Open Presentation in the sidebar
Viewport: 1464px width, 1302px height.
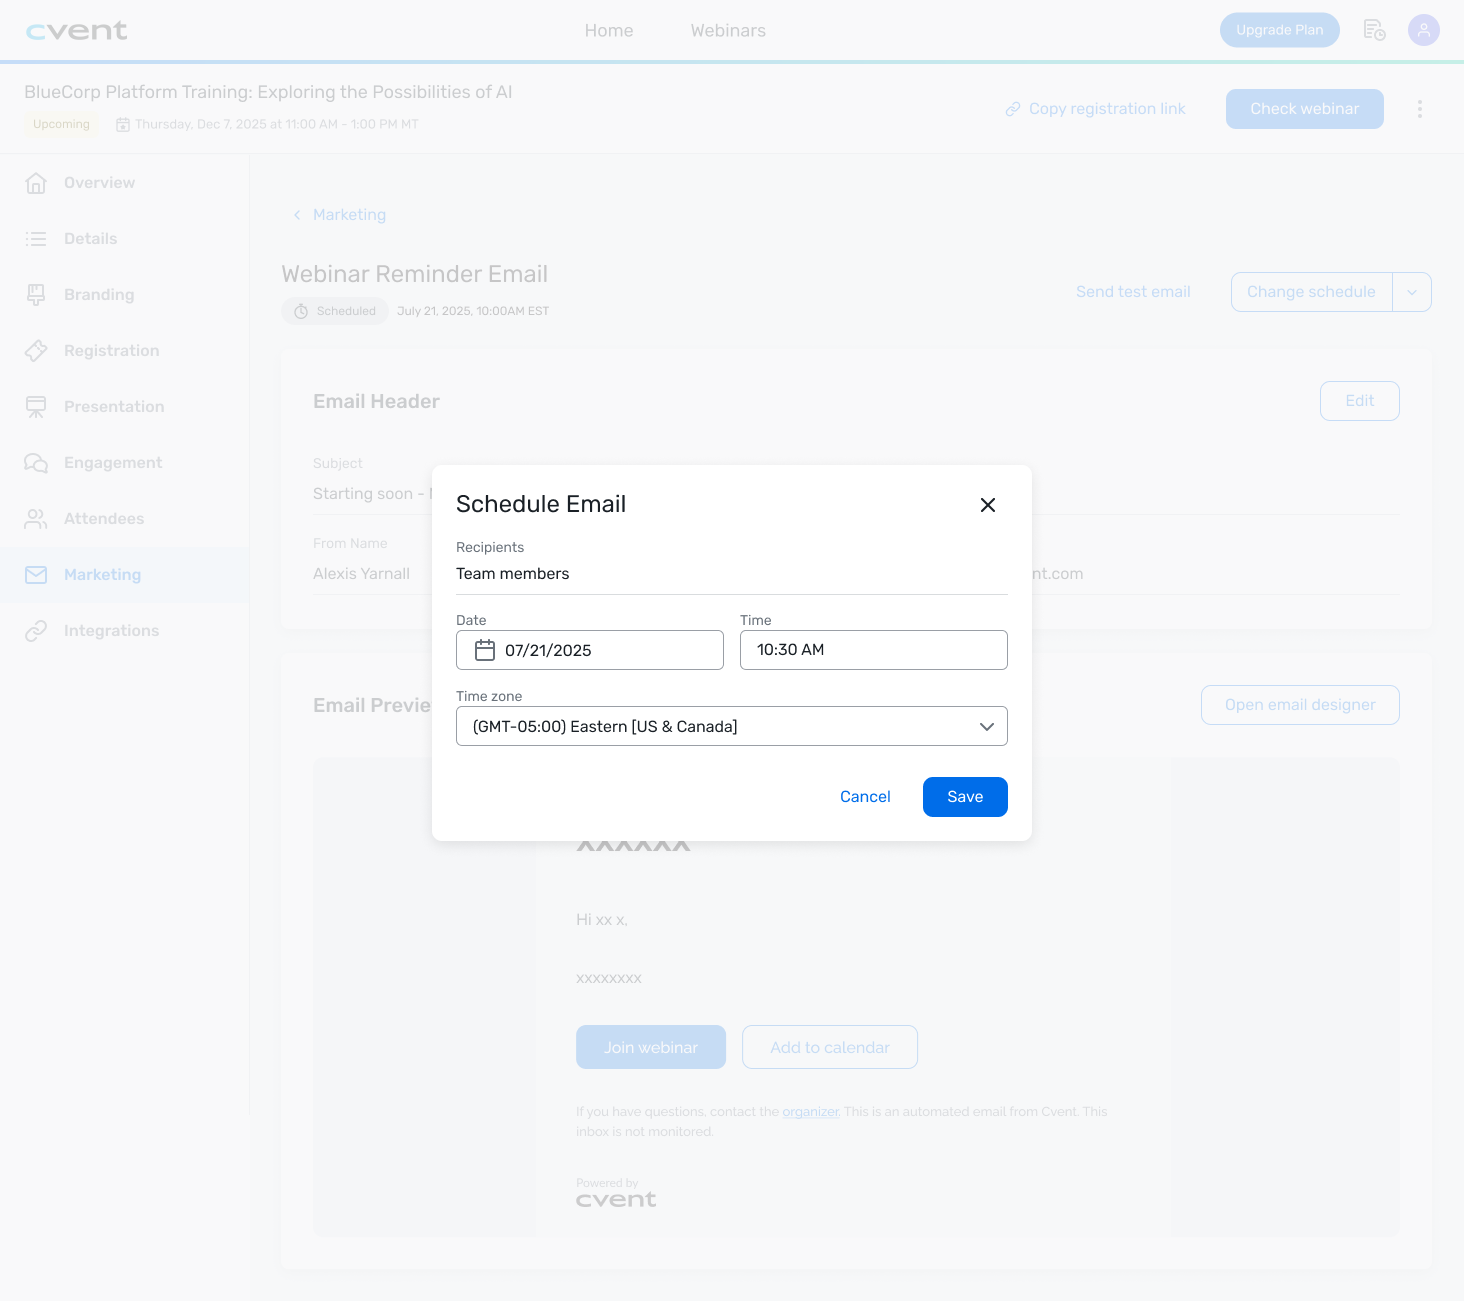(x=125, y=407)
